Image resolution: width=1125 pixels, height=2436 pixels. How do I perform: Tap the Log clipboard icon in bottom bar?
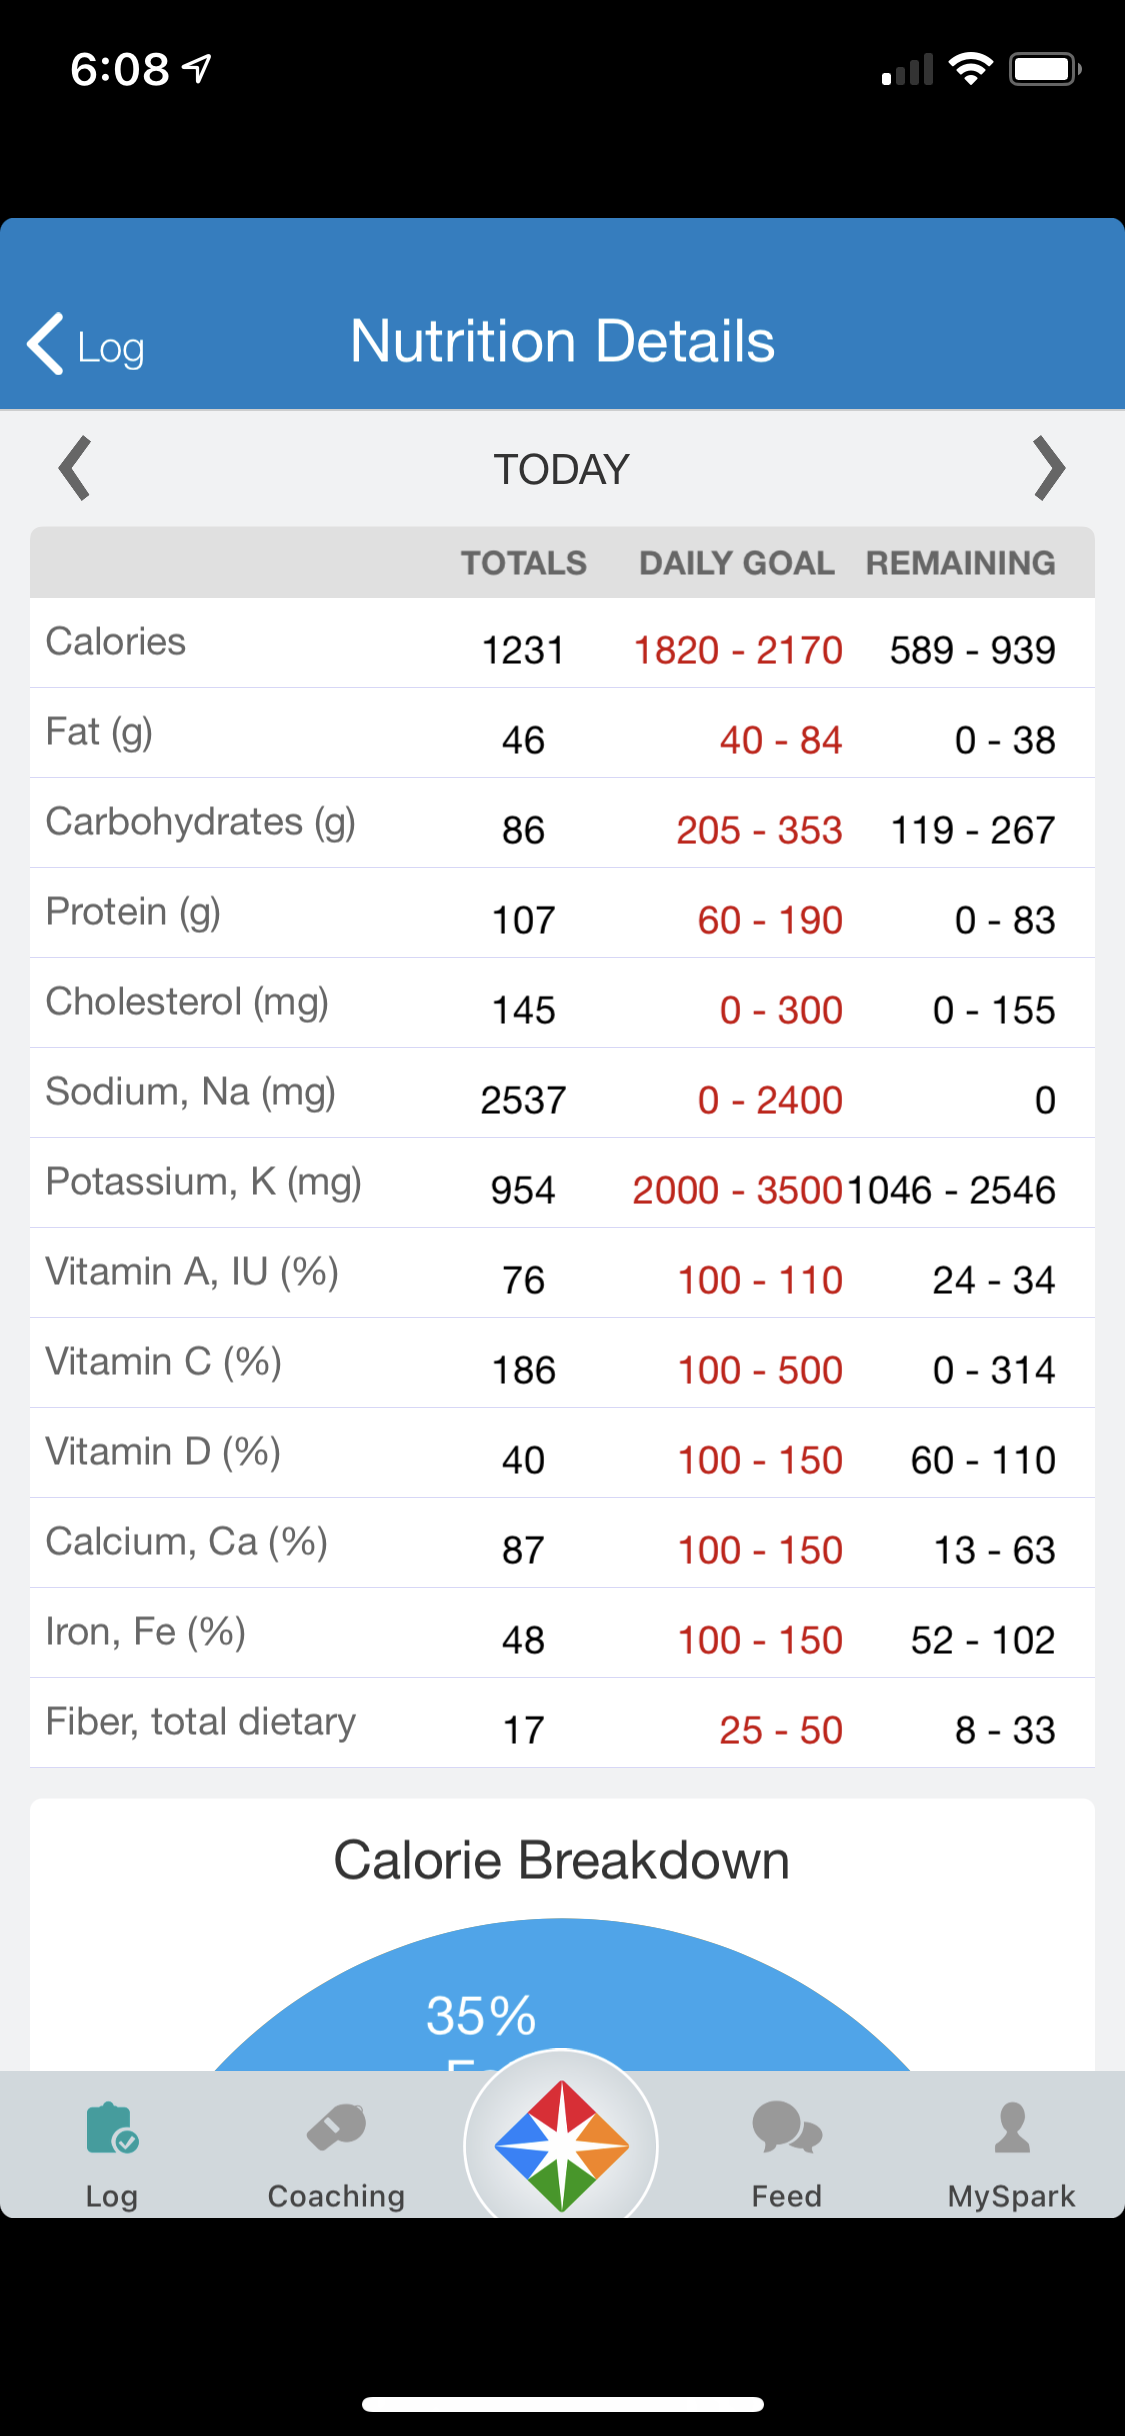coord(112,2127)
